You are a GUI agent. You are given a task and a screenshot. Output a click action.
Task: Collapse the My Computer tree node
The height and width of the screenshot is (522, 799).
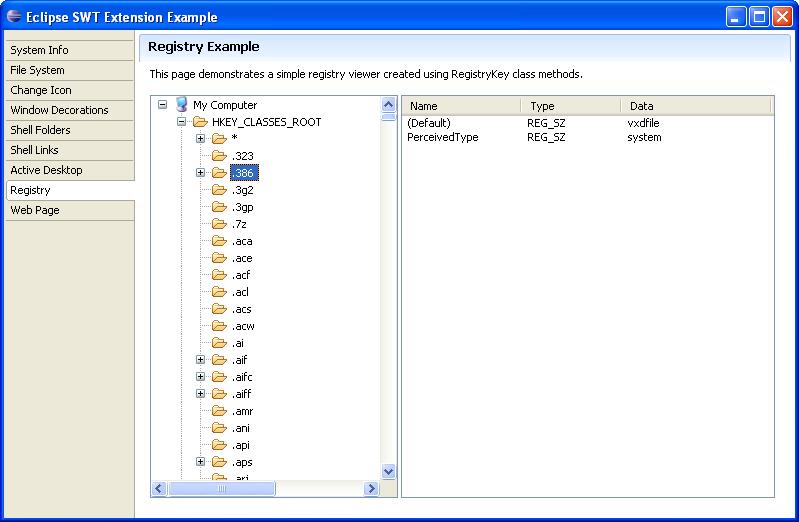tap(163, 105)
